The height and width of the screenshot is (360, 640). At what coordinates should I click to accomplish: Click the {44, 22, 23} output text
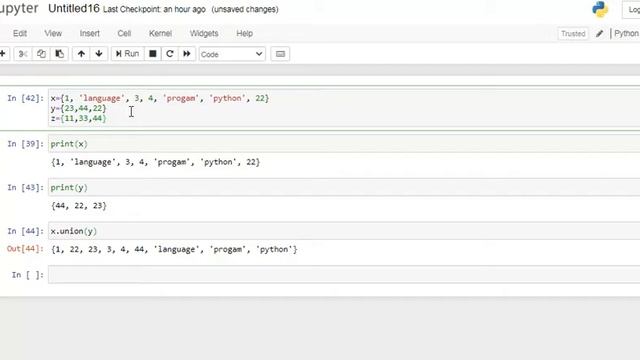[x=79, y=206]
